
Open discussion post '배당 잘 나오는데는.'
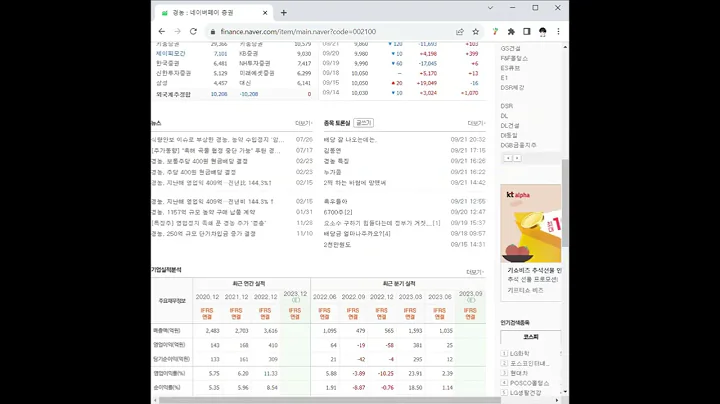(350, 140)
